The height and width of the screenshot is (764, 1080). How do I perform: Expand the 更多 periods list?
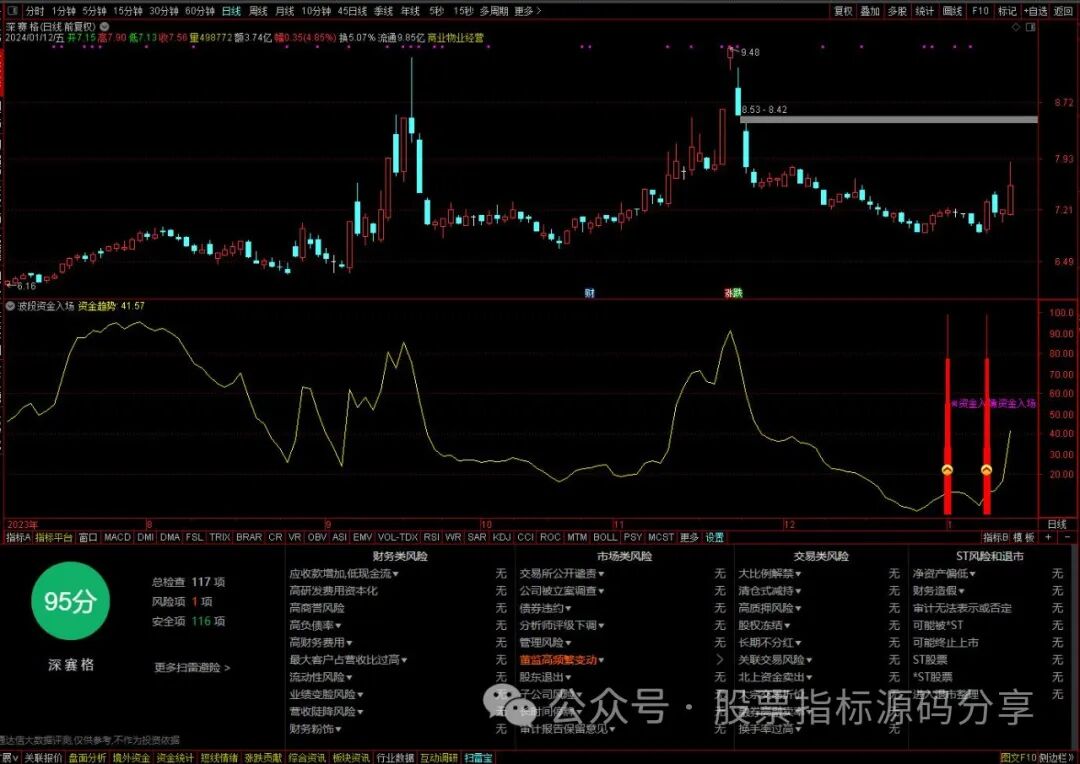[x=528, y=11]
